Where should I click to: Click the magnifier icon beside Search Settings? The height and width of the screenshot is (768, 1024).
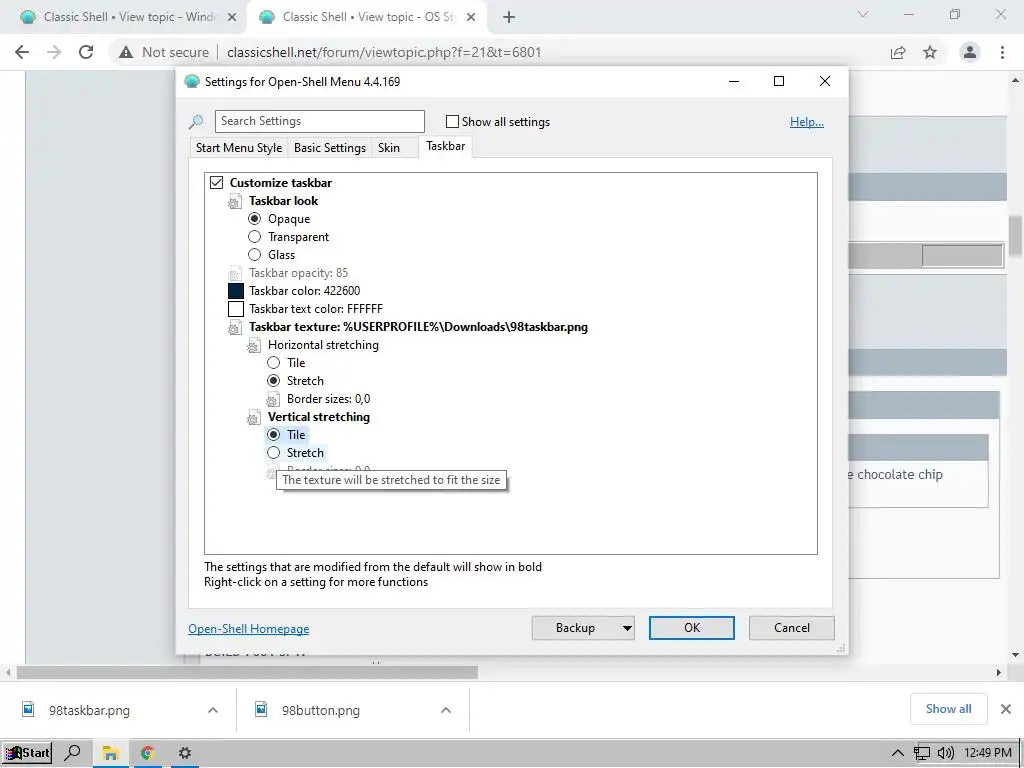pyautogui.click(x=196, y=121)
